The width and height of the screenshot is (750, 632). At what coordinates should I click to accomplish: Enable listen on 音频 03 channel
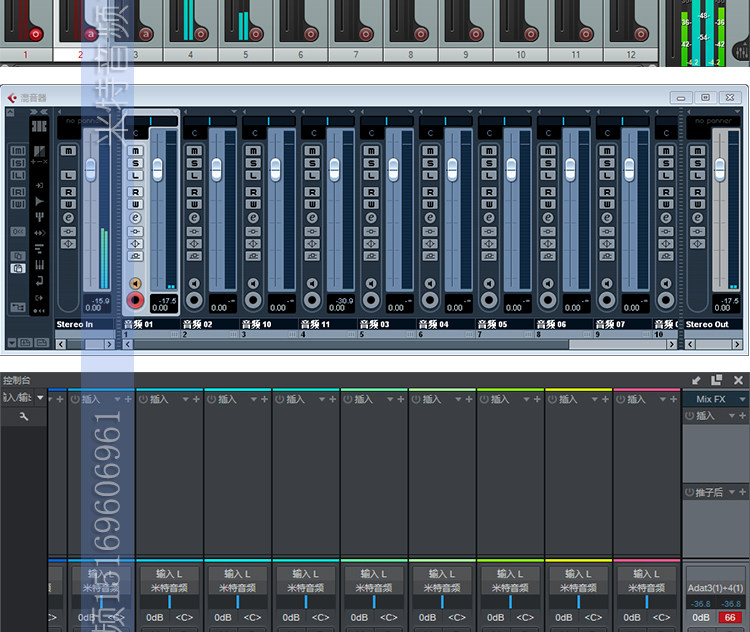tap(371, 176)
